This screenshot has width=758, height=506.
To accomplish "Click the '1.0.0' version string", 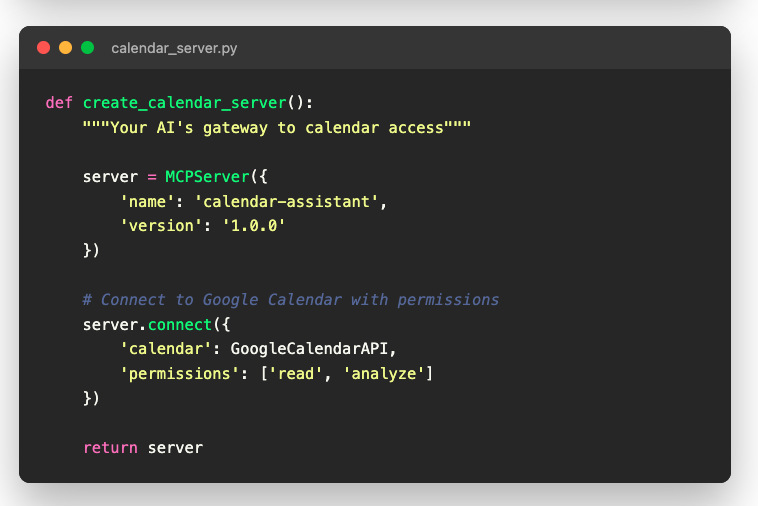I will [254, 226].
